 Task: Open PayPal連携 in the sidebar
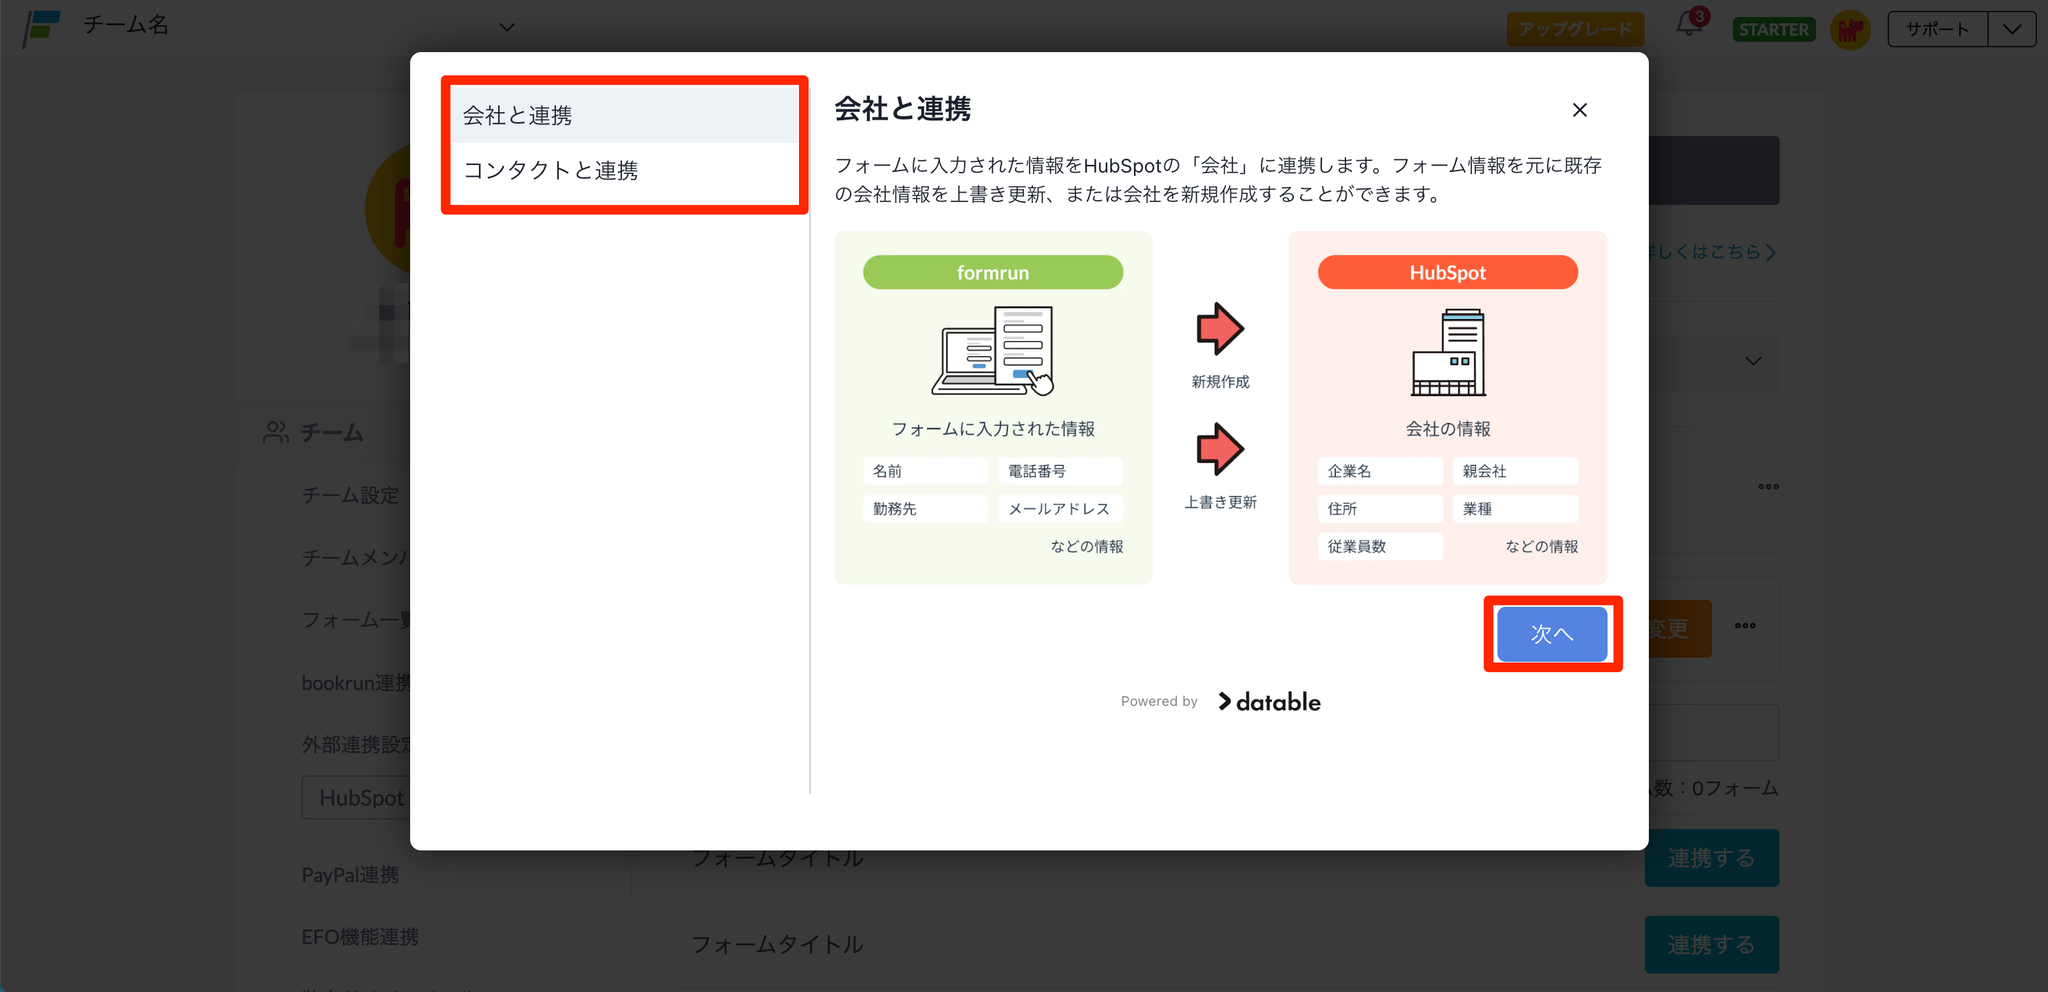tap(351, 875)
